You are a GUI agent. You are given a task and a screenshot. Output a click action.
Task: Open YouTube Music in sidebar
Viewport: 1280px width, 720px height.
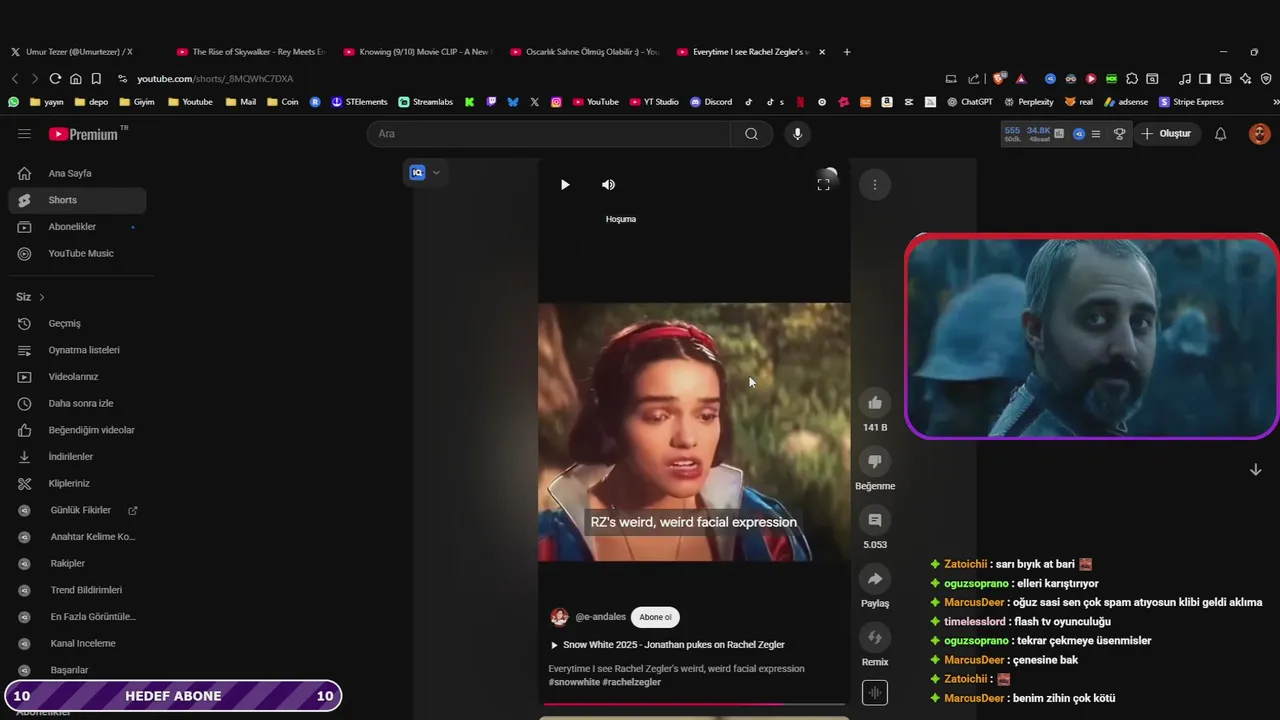click(77, 254)
